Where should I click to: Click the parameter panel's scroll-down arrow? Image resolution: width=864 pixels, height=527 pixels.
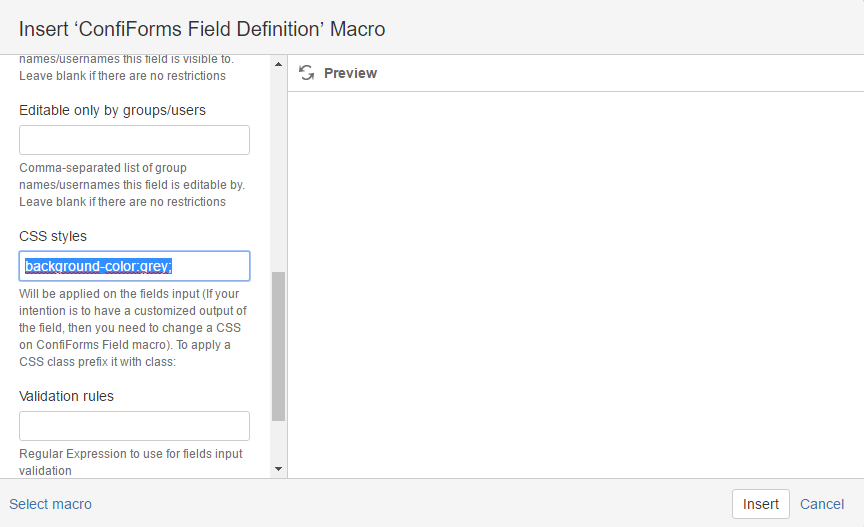pos(278,469)
